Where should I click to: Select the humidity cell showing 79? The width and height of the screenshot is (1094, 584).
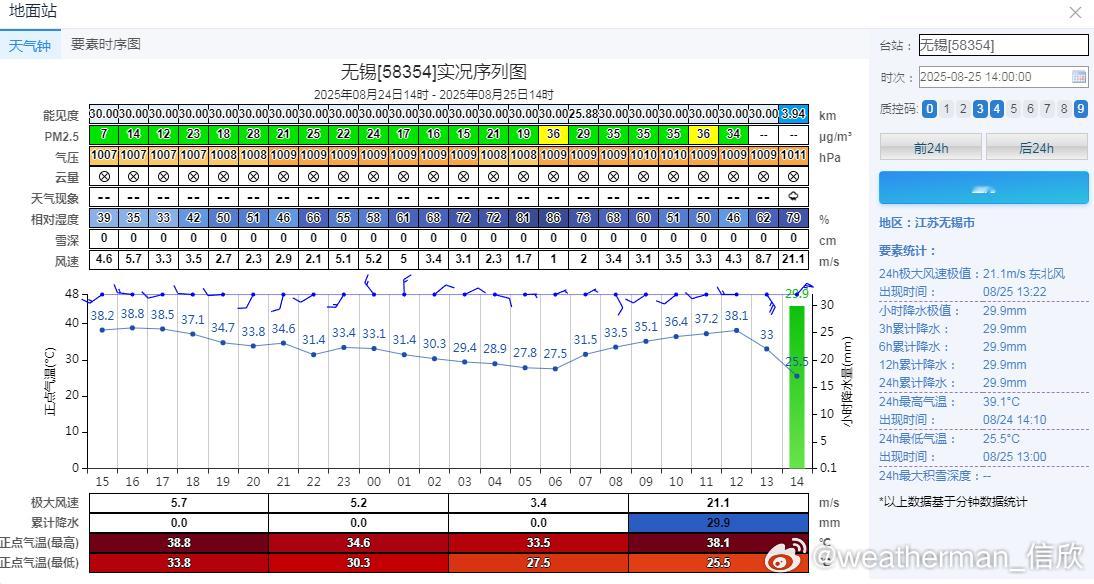pyautogui.click(x=793, y=218)
